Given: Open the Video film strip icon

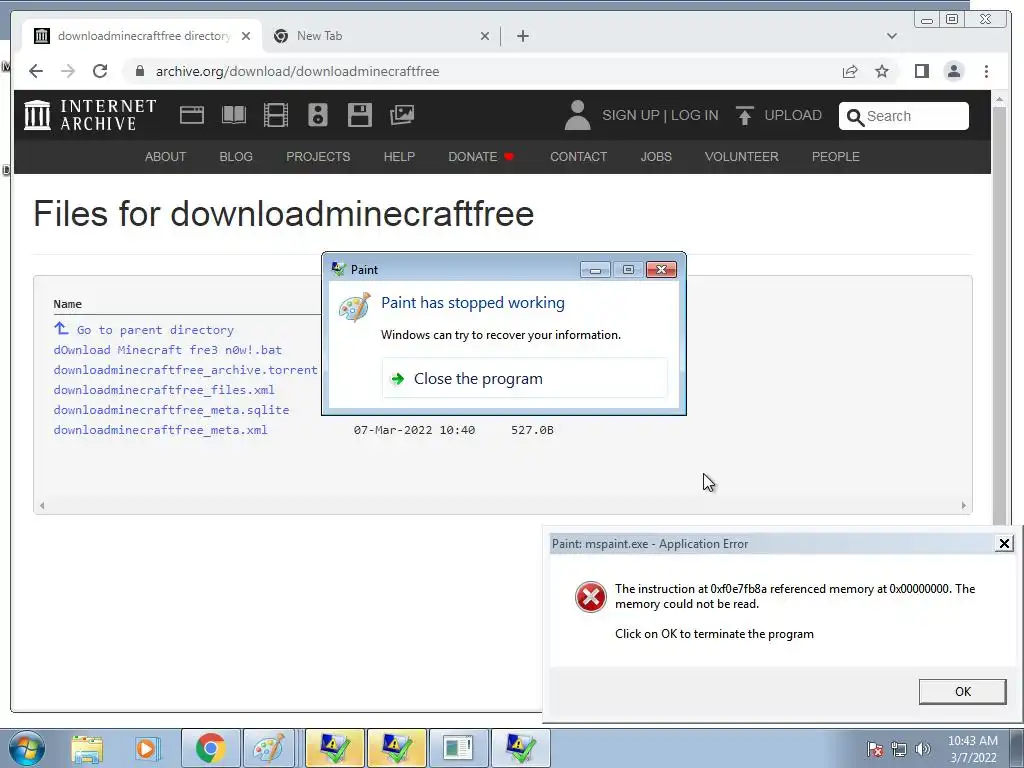Looking at the screenshot, I should point(276,115).
